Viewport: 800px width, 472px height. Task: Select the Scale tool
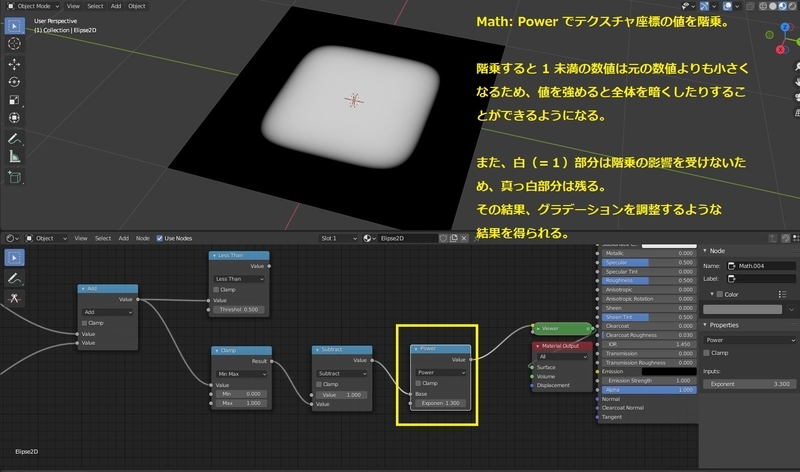tap(14, 100)
